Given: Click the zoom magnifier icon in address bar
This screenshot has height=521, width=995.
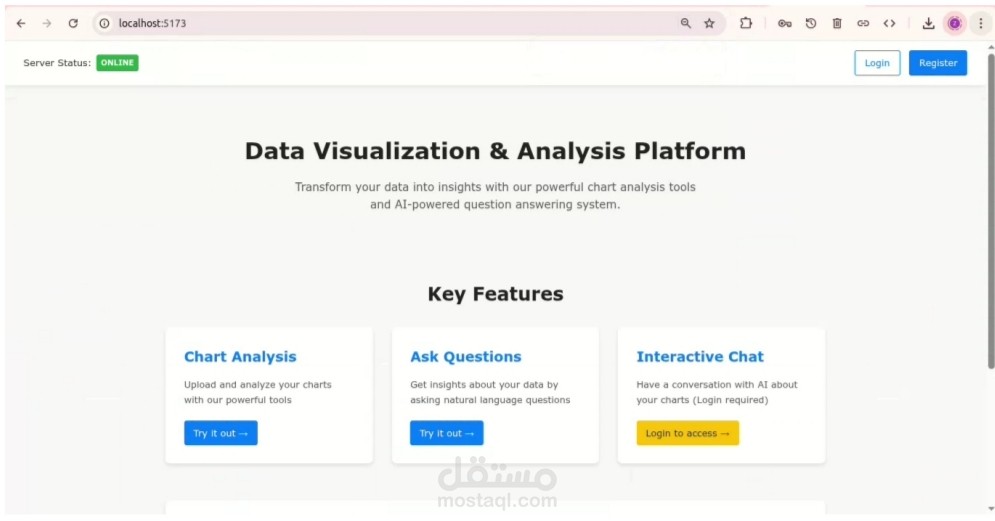Looking at the screenshot, I should point(685,23).
